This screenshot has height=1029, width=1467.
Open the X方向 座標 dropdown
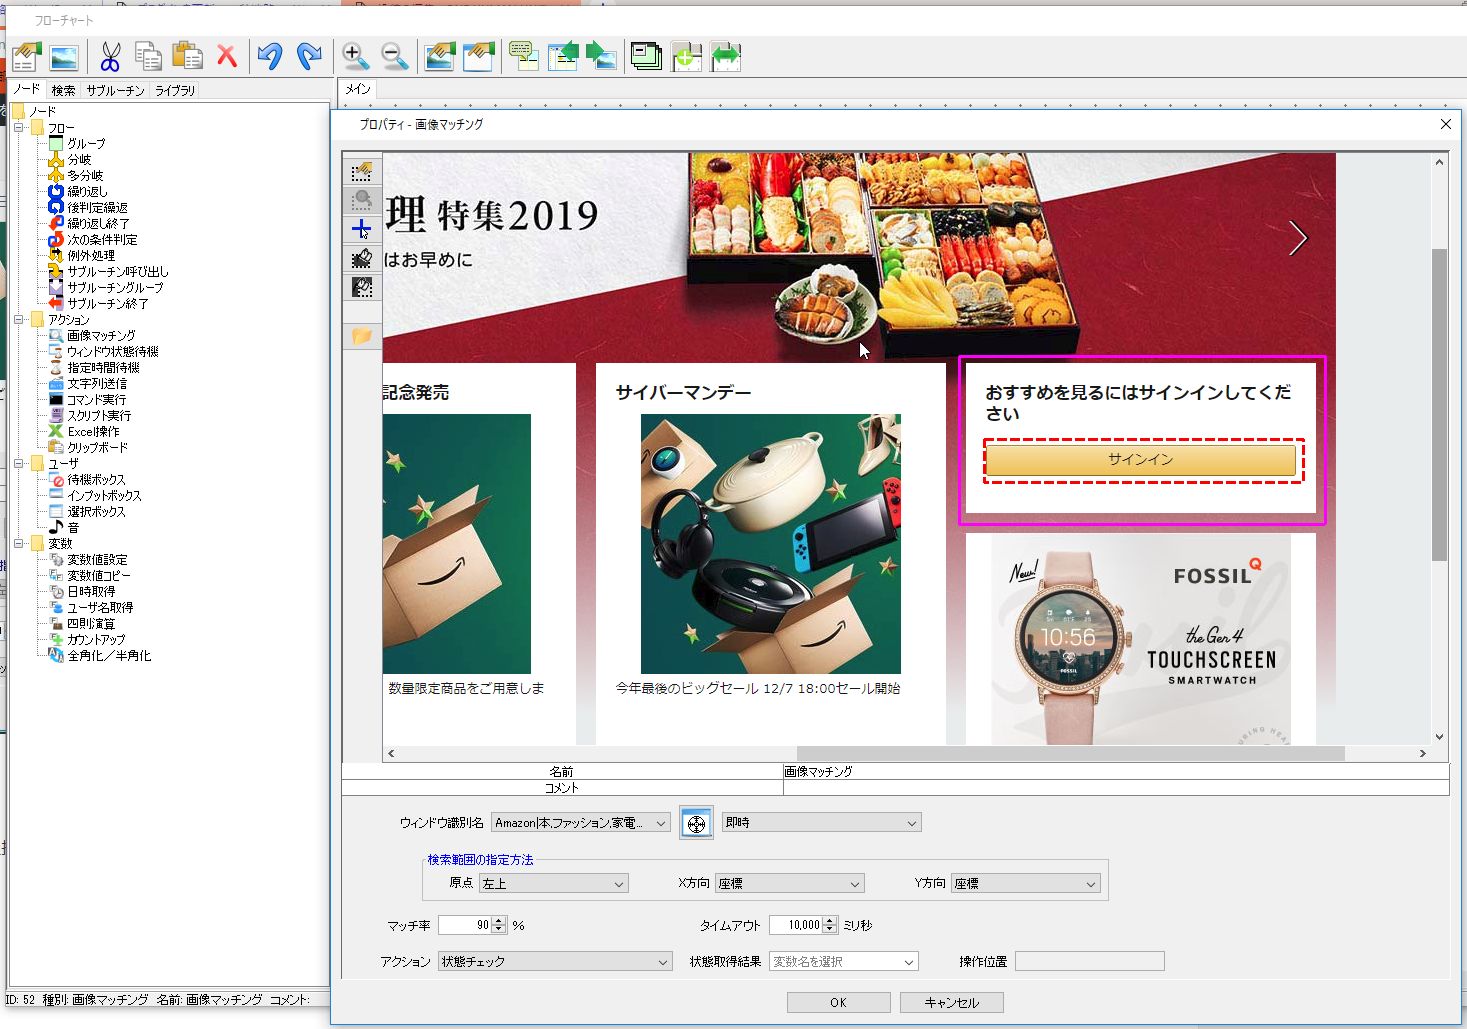(x=790, y=884)
